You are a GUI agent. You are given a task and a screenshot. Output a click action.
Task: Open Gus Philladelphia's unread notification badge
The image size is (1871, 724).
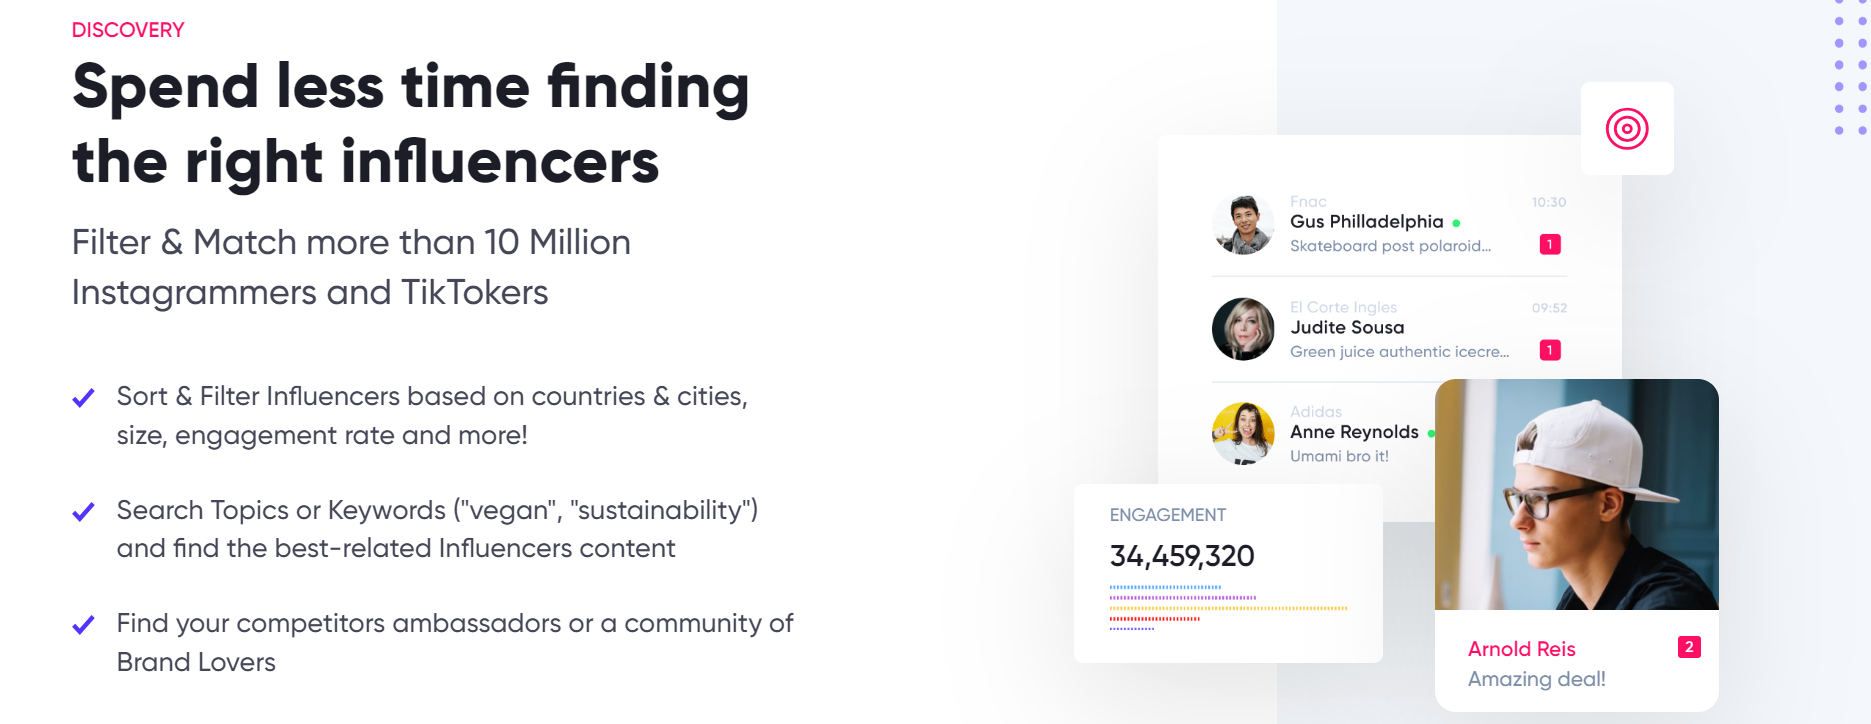[1550, 245]
